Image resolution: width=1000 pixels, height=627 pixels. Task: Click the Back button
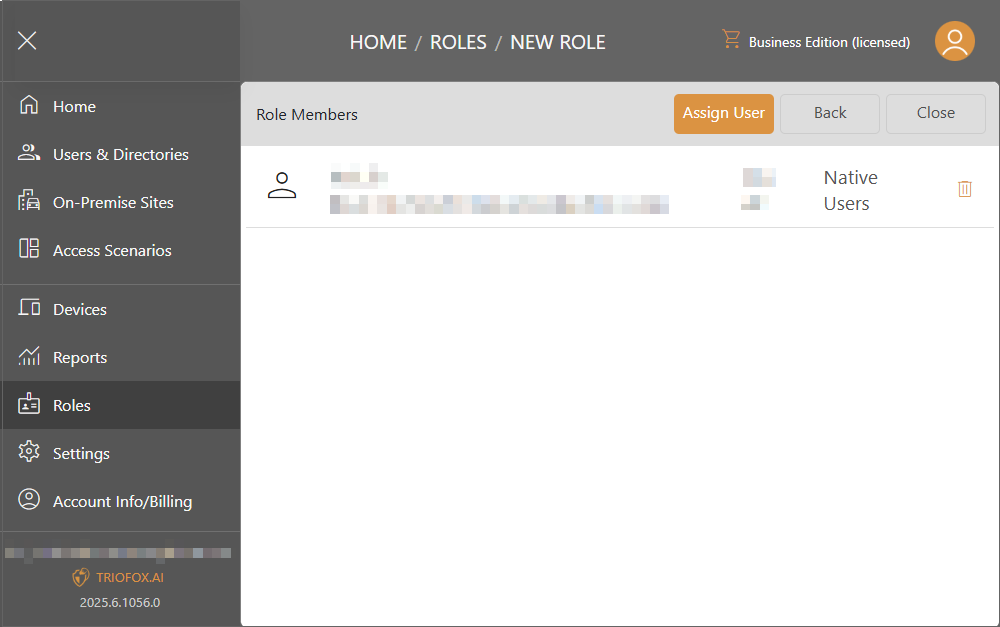830,114
